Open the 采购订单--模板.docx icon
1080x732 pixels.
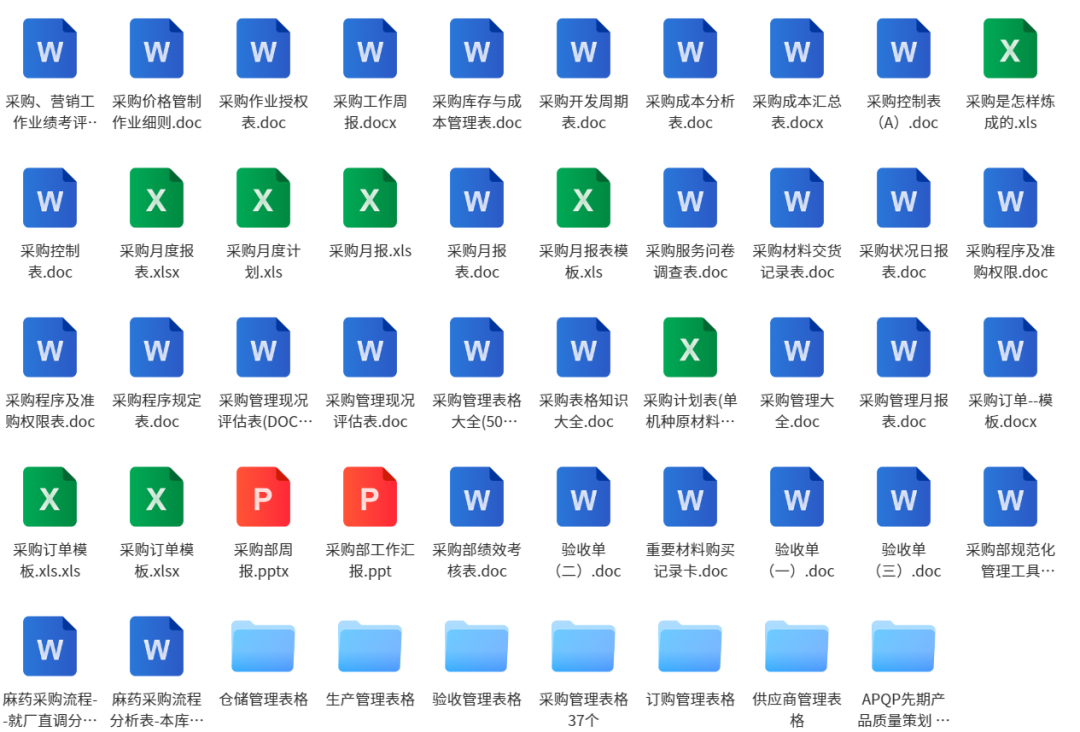pos(1010,347)
